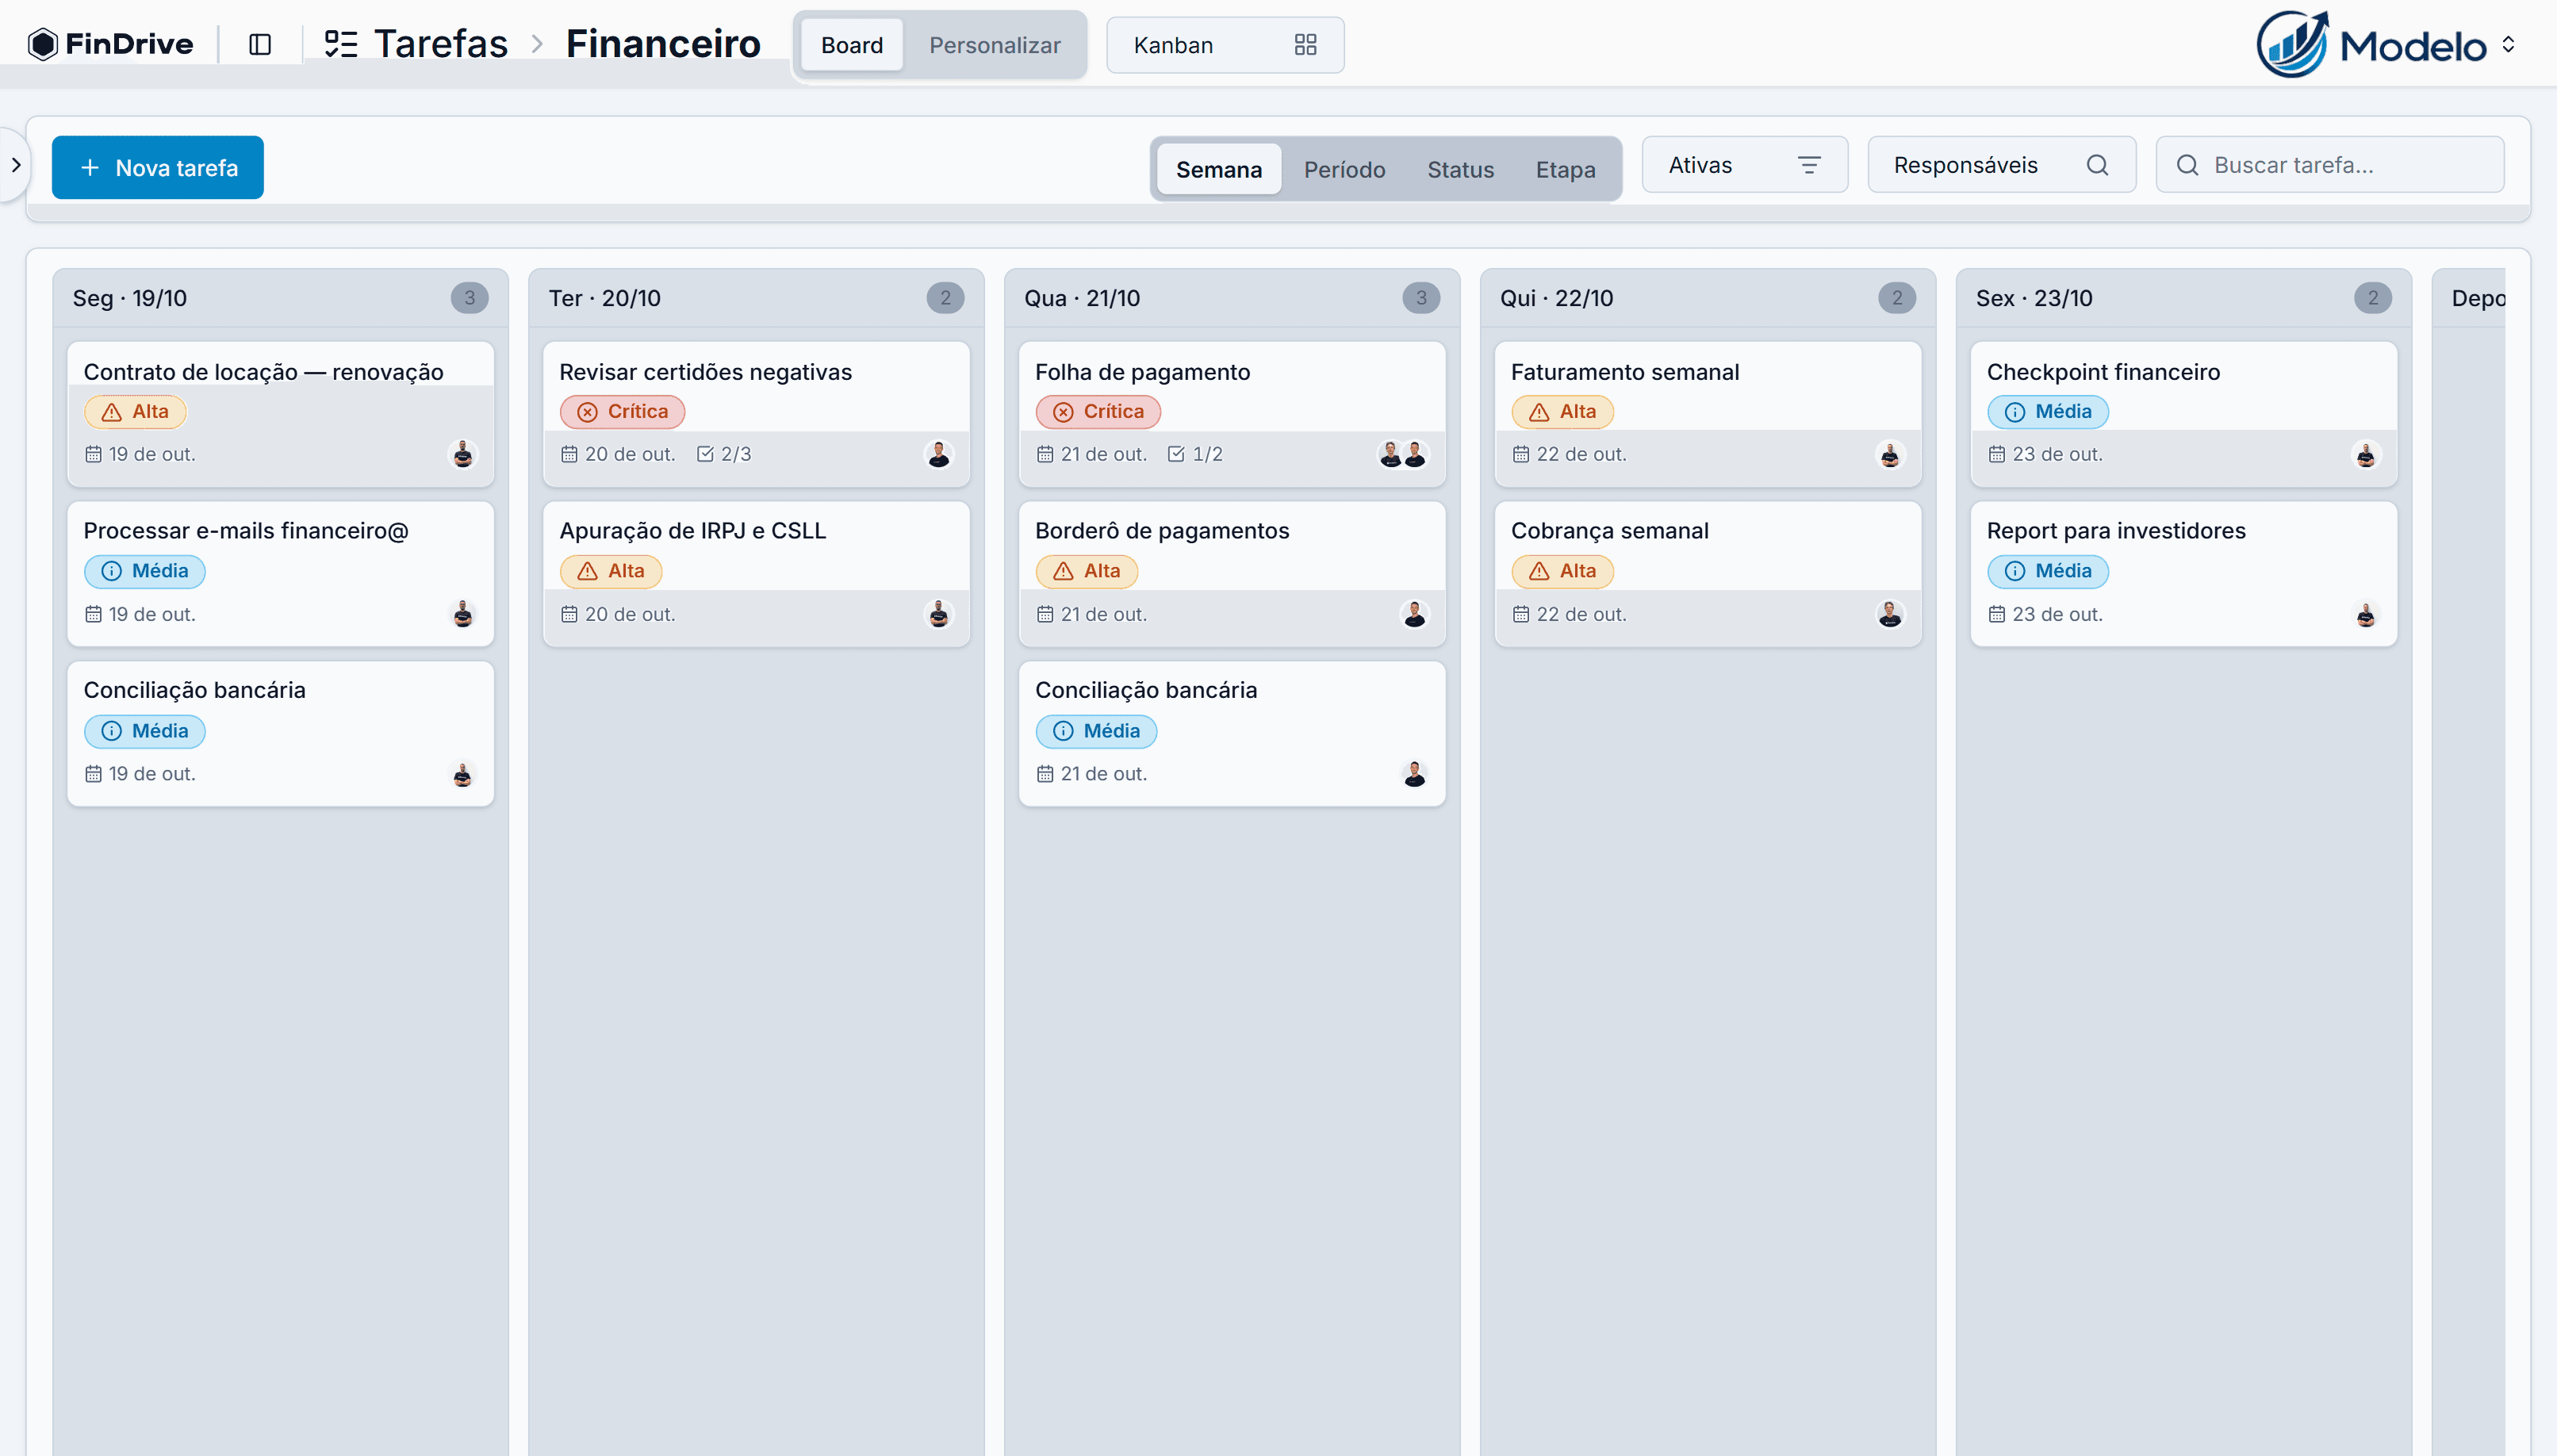2557x1456 pixels.
Task: Toggle the sidebar panel icon
Action: pos(260,44)
